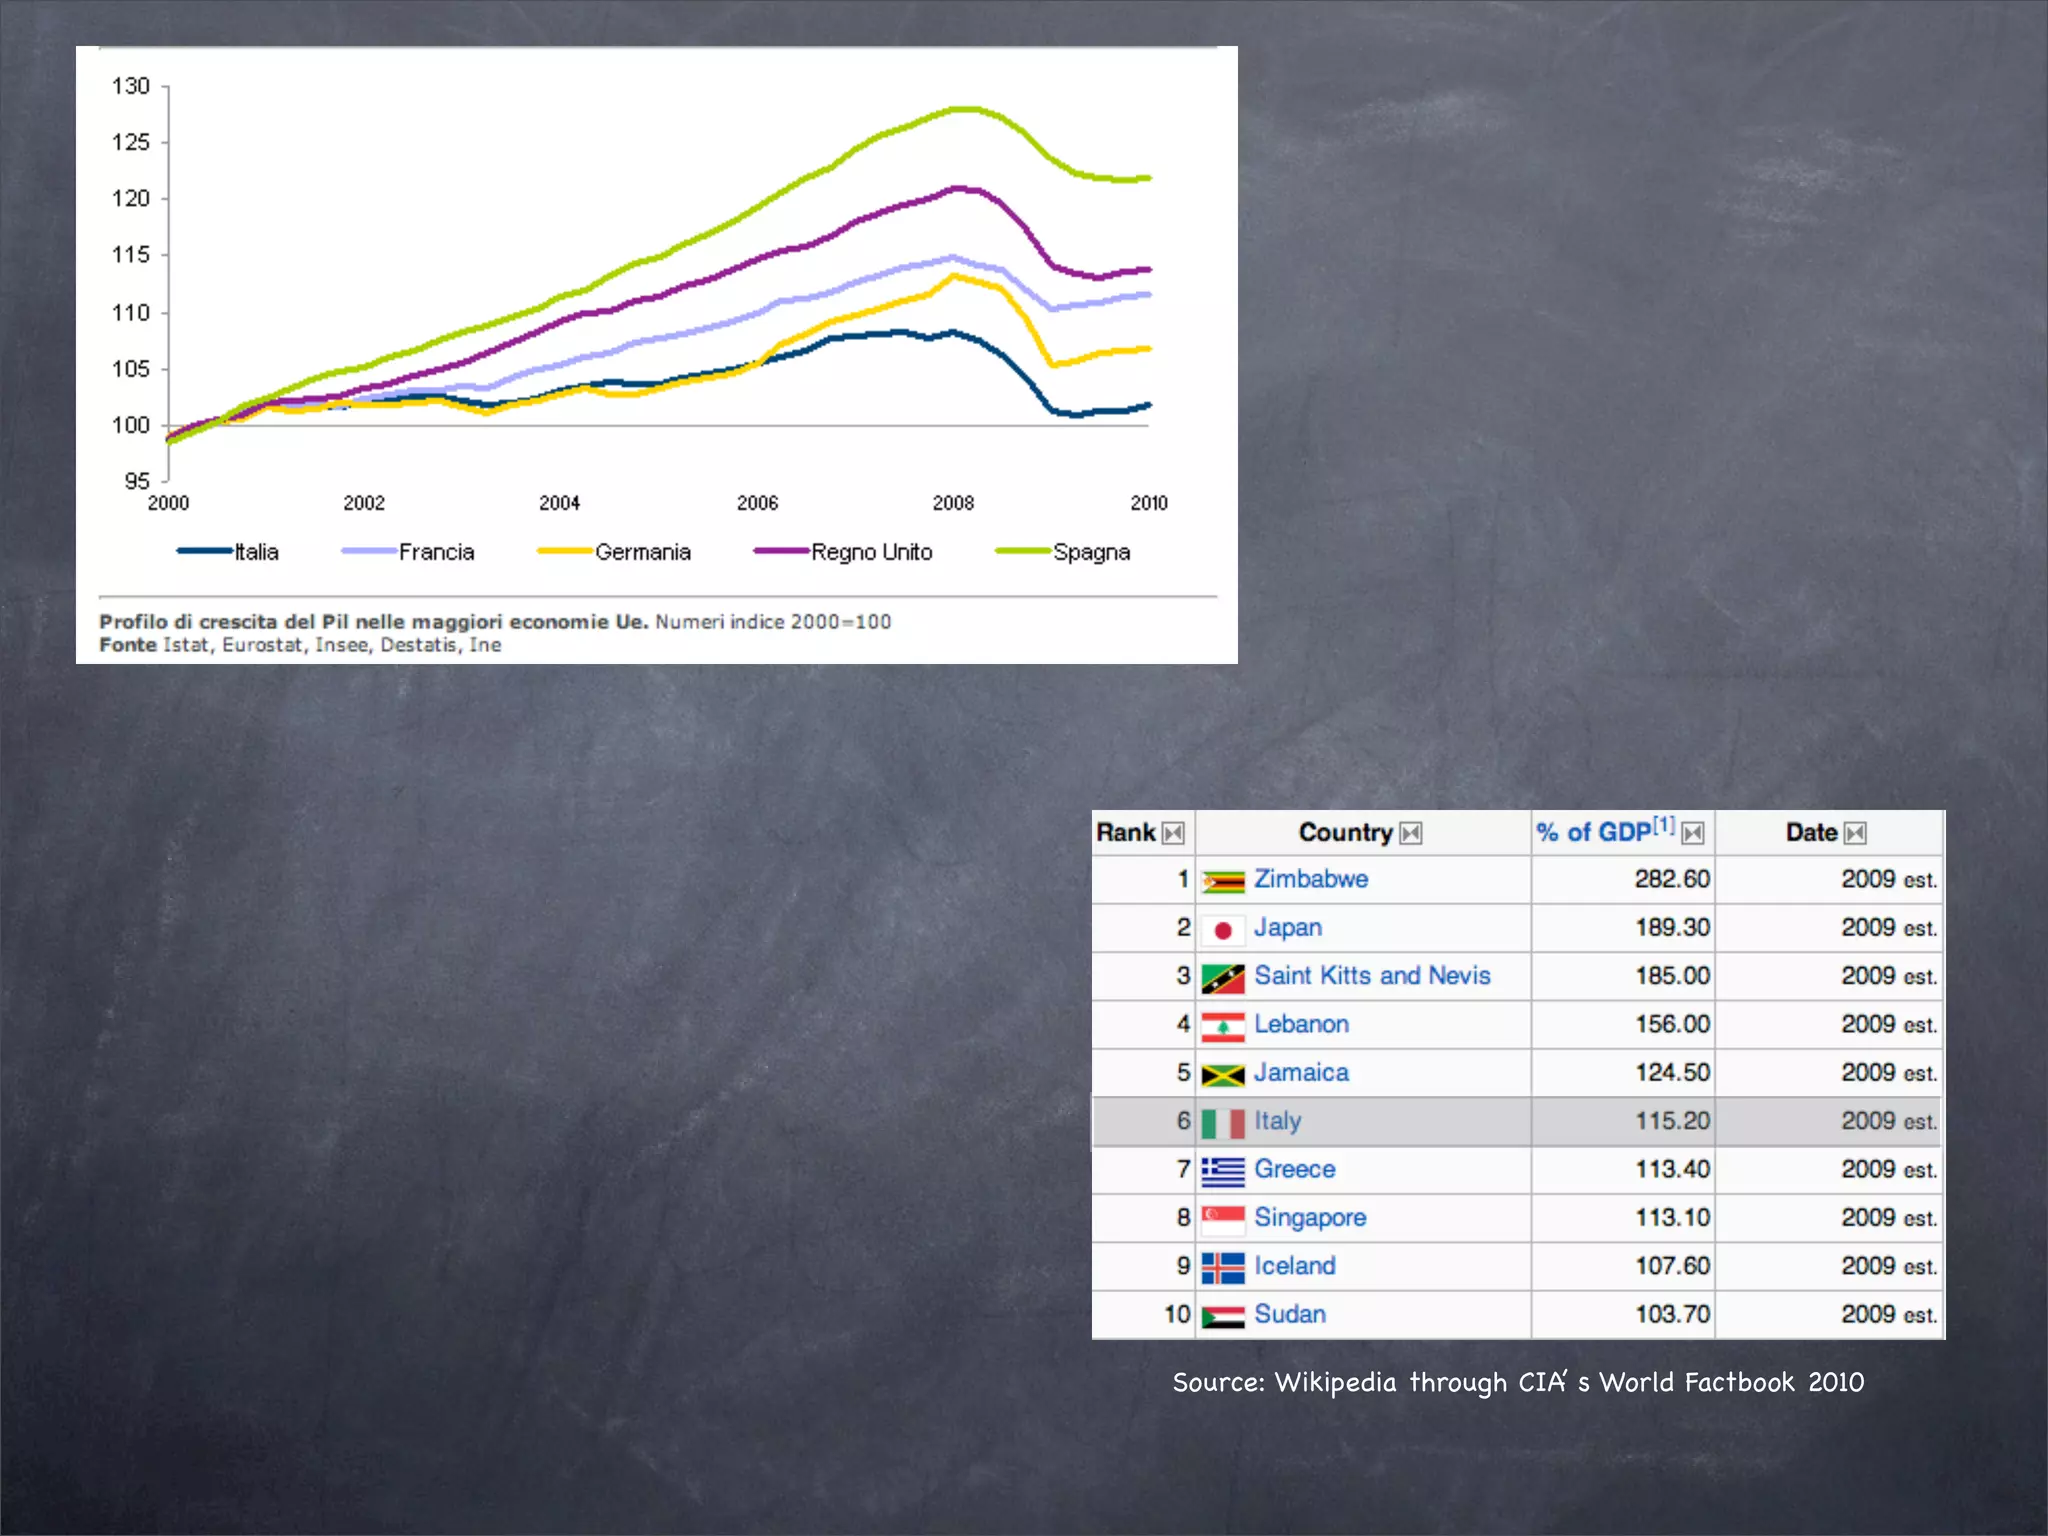Follow the % of GDP header link
The width and height of the screenshot is (2048, 1536).
tap(1594, 832)
